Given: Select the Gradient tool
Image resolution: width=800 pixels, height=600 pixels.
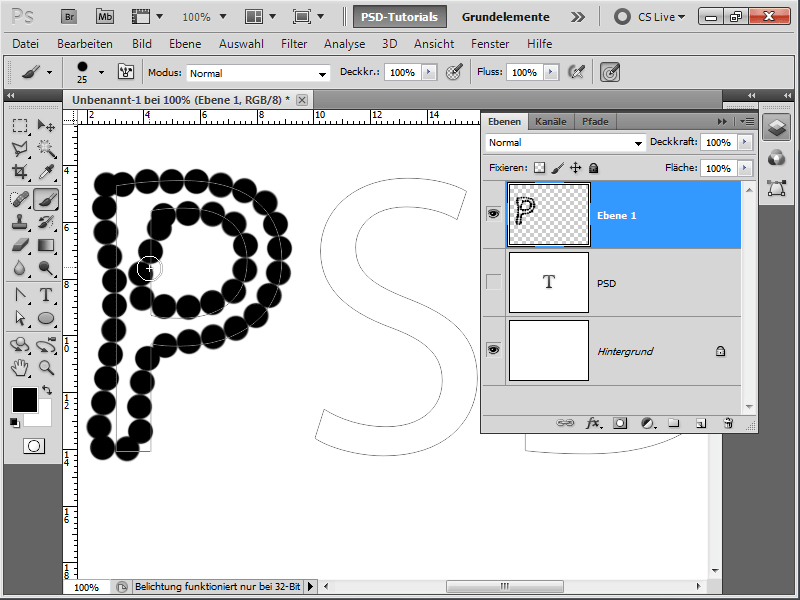Looking at the screenshot, I should coord(46,245).
